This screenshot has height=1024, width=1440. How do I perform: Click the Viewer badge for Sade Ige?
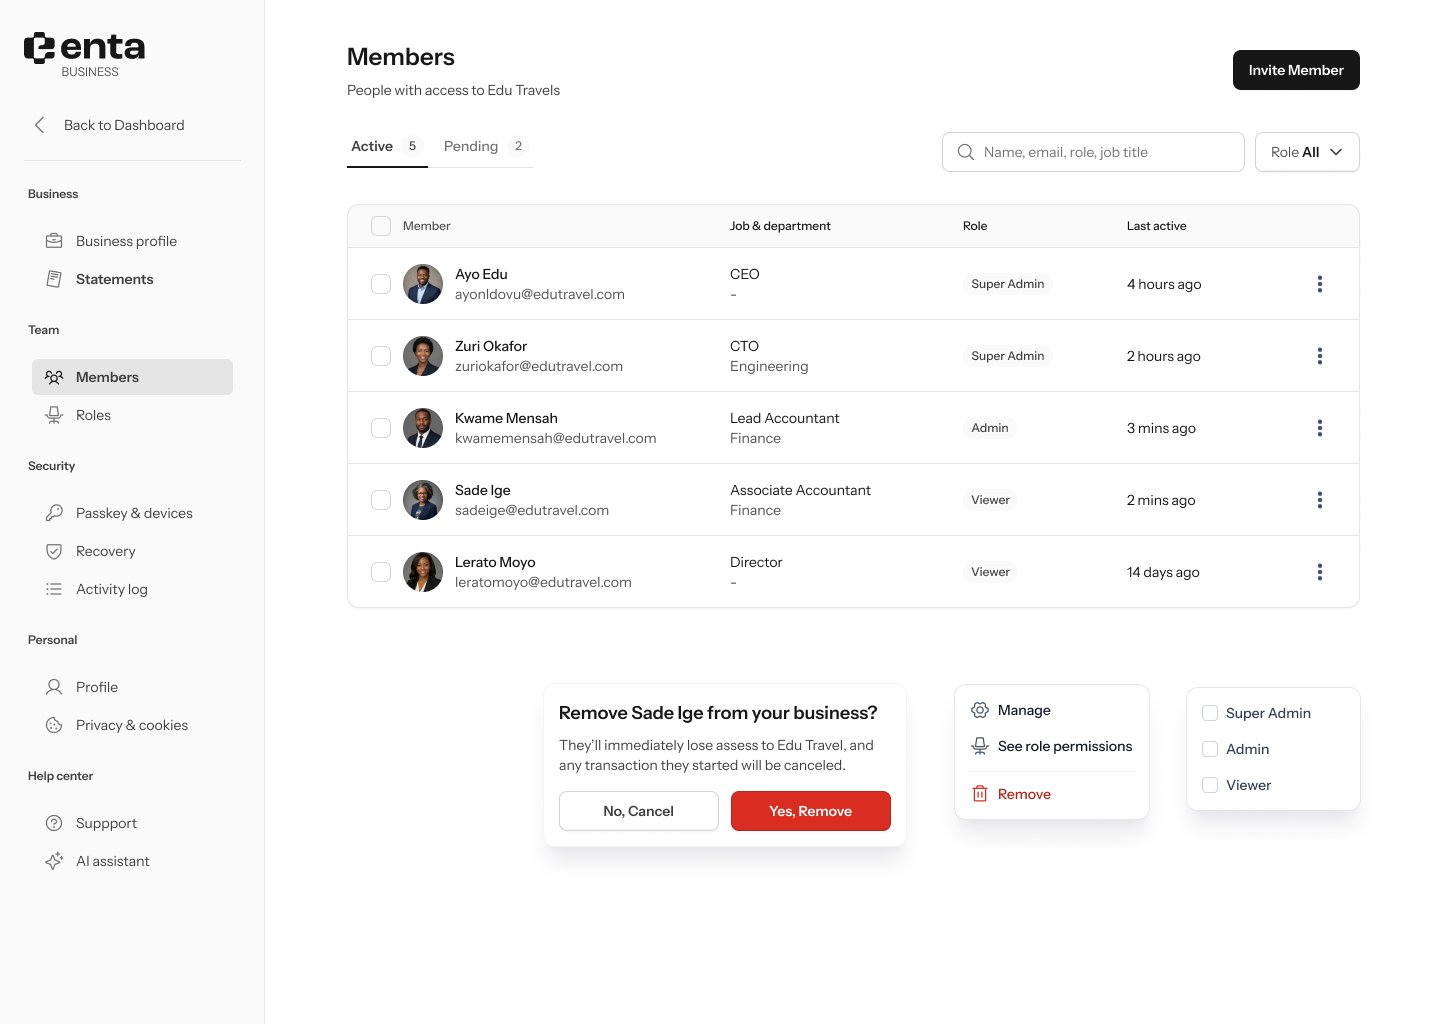point(990,500)
